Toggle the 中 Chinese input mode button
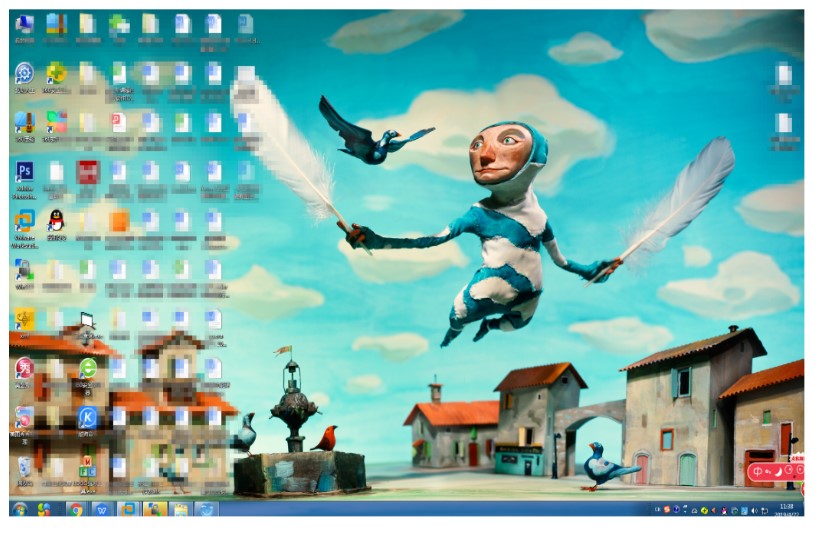Screen dimensions: 822x533 point(758,471)
